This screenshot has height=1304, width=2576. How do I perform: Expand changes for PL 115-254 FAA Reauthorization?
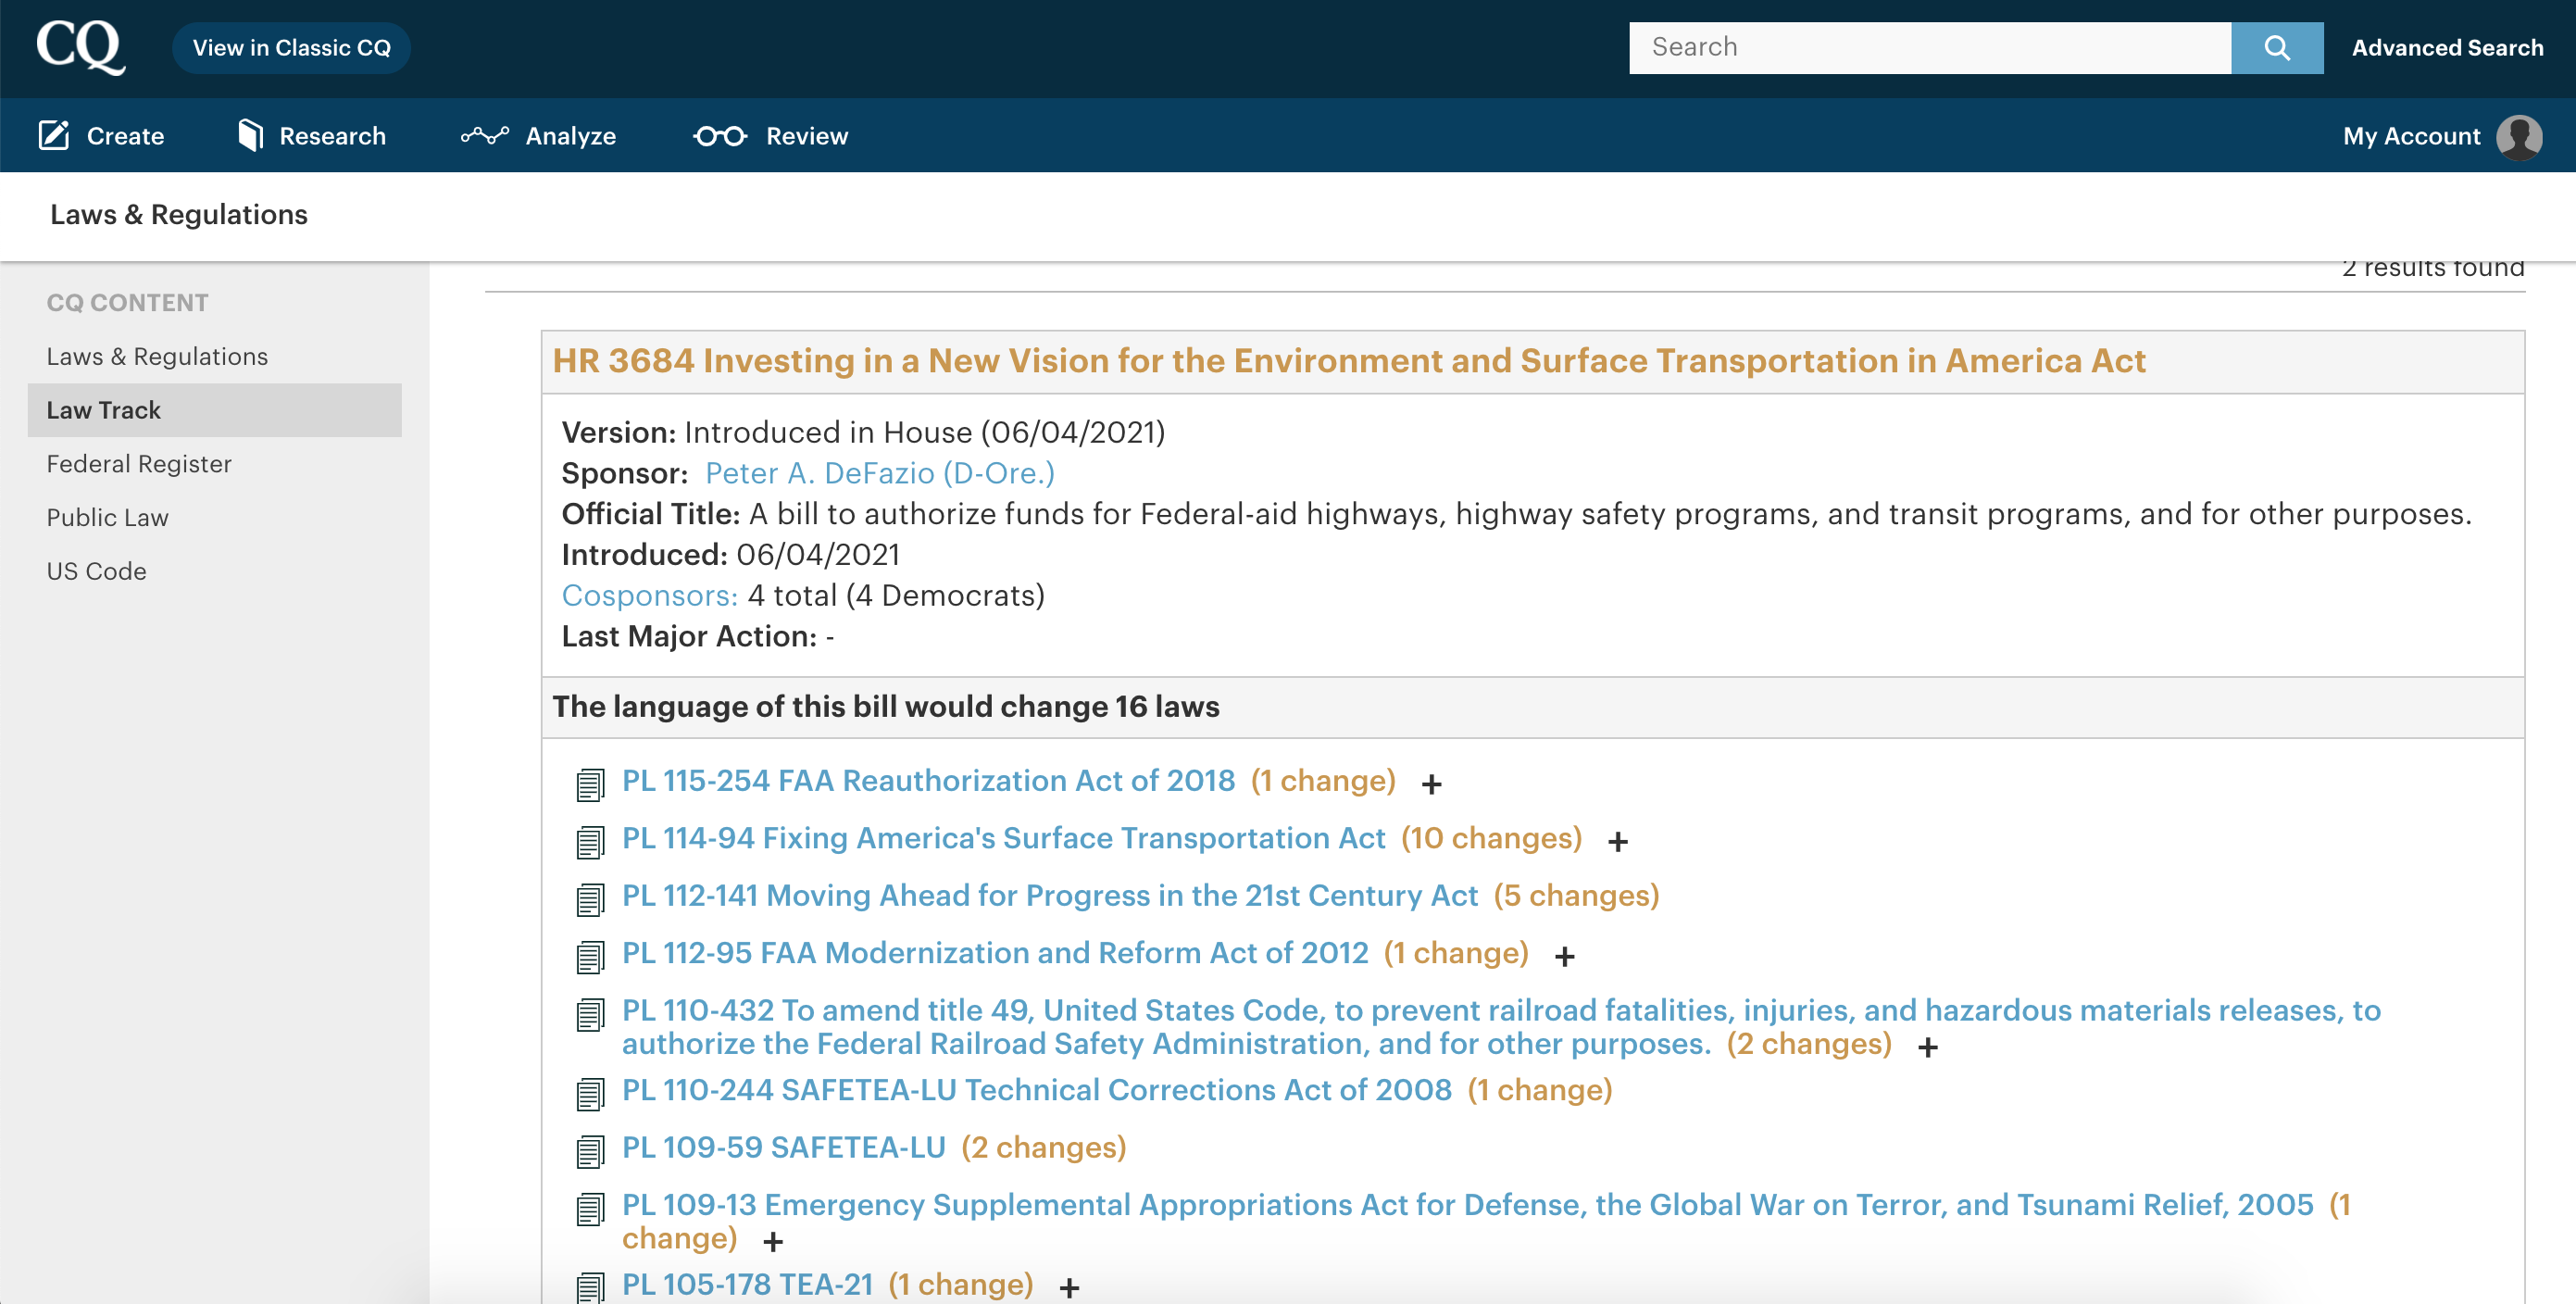pos(1431,785)
